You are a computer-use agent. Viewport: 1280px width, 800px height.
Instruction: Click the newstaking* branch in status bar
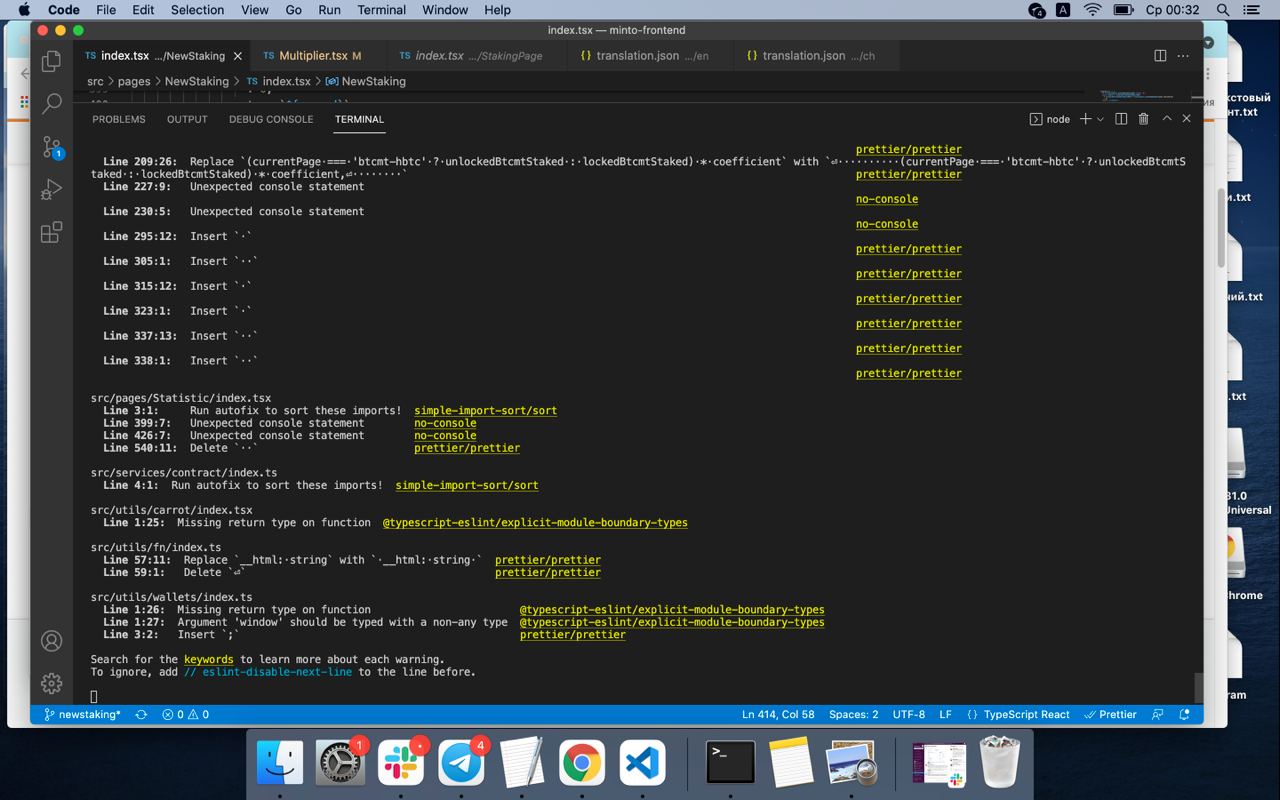tap(83, 714)
